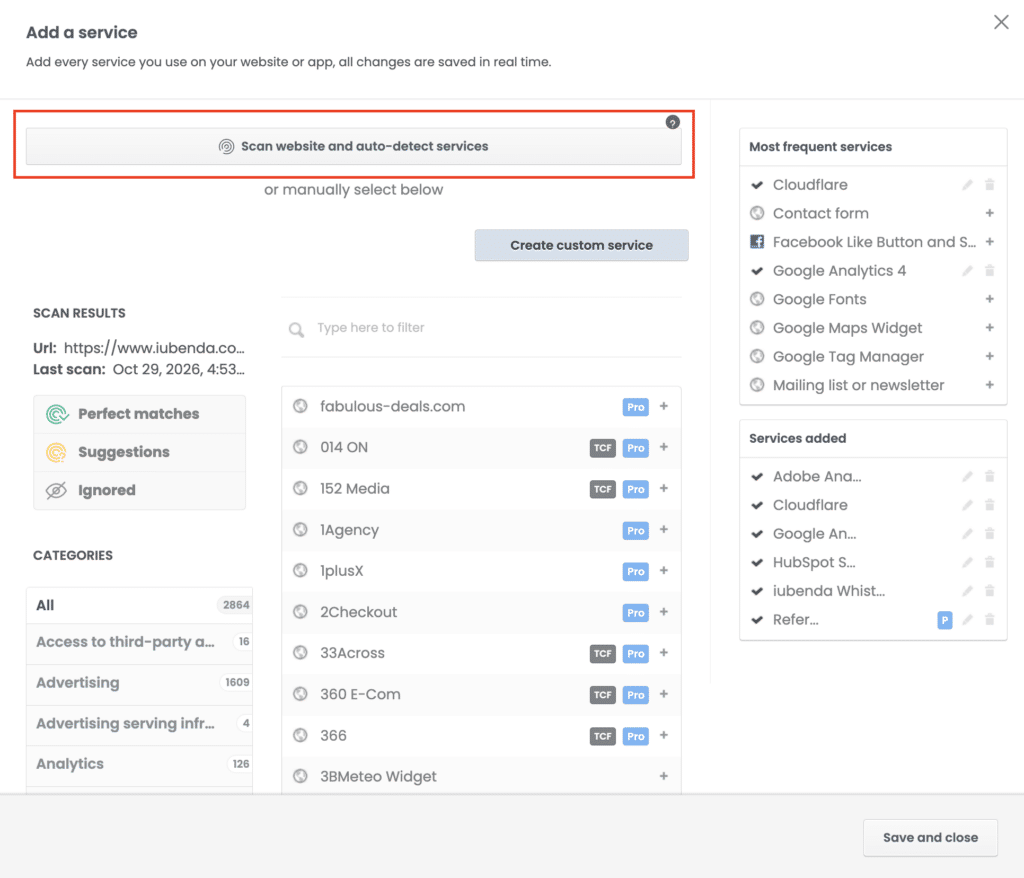Viewport: 1024px width, 878px height.
Task: Select Ignored scan filter
Action: [140, 490]
